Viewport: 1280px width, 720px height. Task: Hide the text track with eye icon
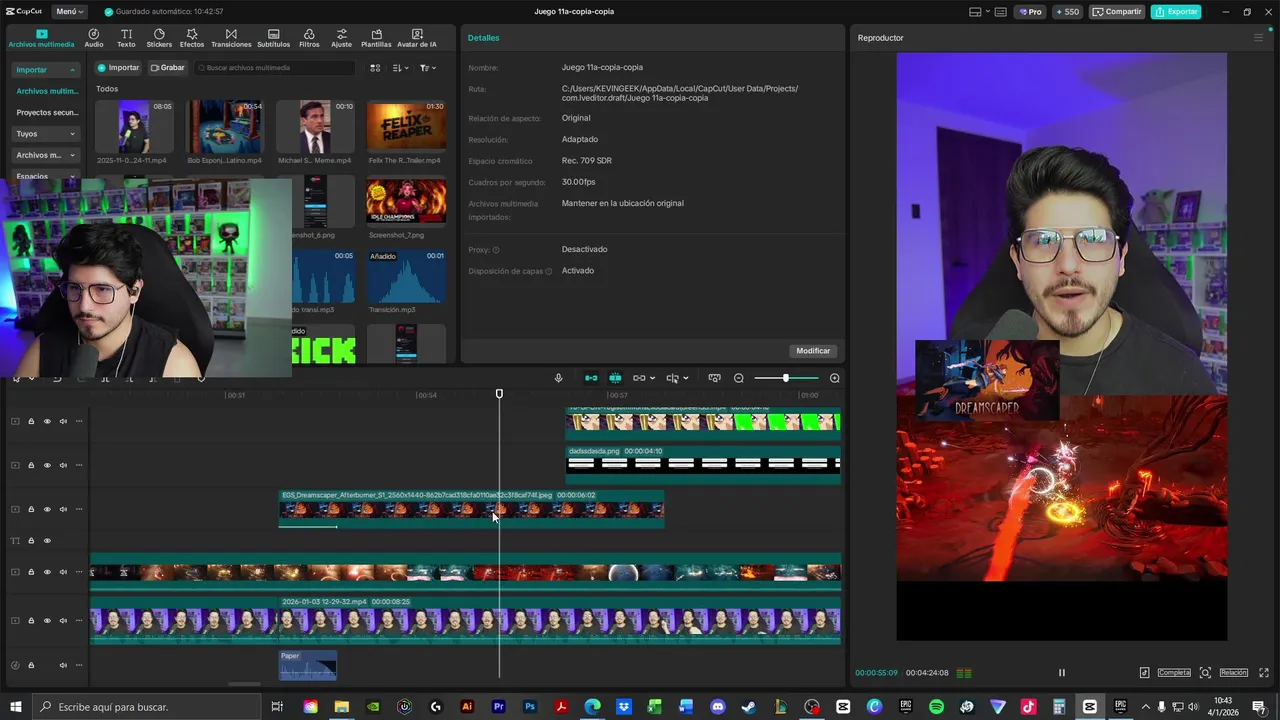pyautogui.click(x=46, y=541)
